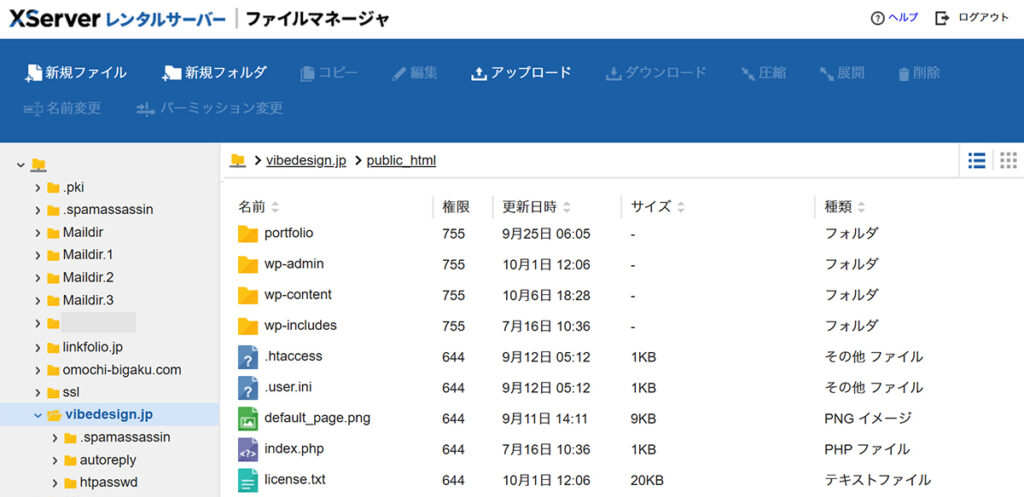Select the default_page.png image file icon
This screenshot has height=497, width=1024.
point(248,419)
